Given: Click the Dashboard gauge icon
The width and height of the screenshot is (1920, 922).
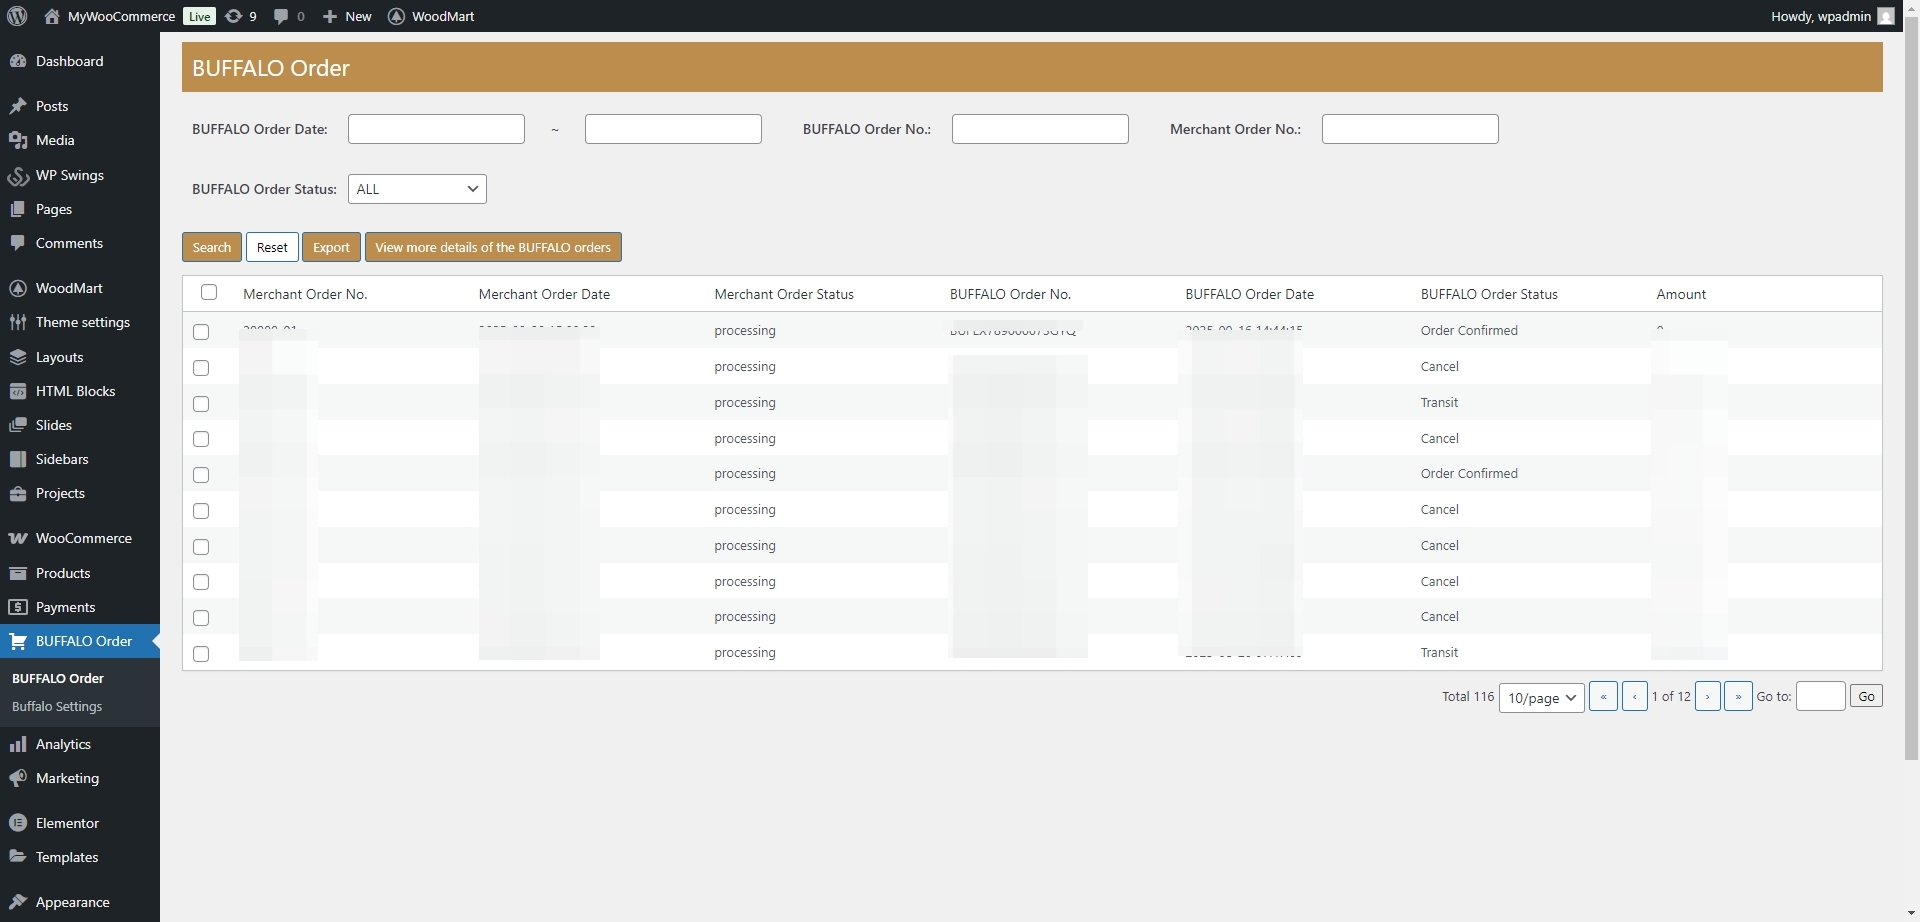Looking at the screenshot, I should coord(18,61).
